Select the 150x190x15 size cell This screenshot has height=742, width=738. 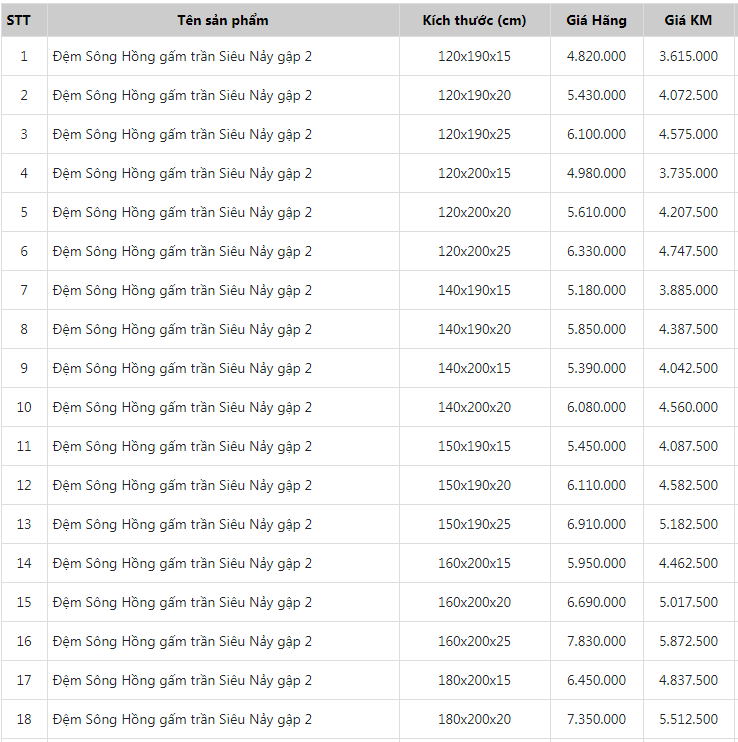click(474, 446)
